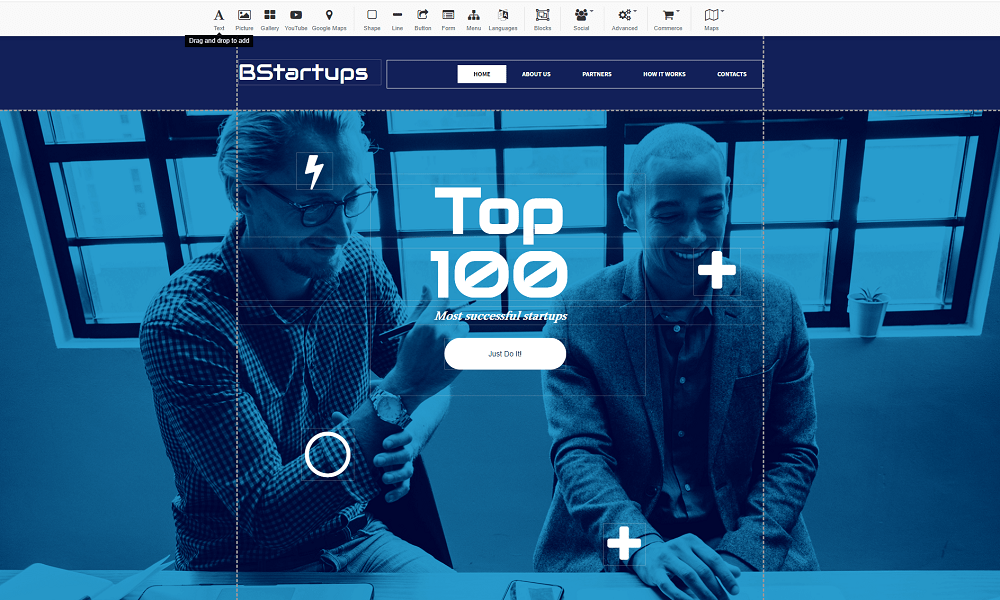
Task: Click the PARTNERS menu item
Action: click(597, 74)
